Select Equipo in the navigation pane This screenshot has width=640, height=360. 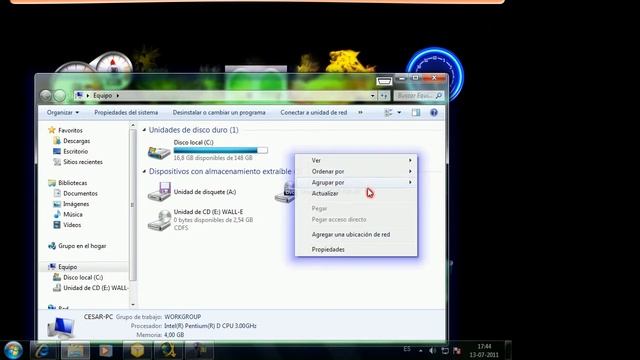click(x=67, y=267)
